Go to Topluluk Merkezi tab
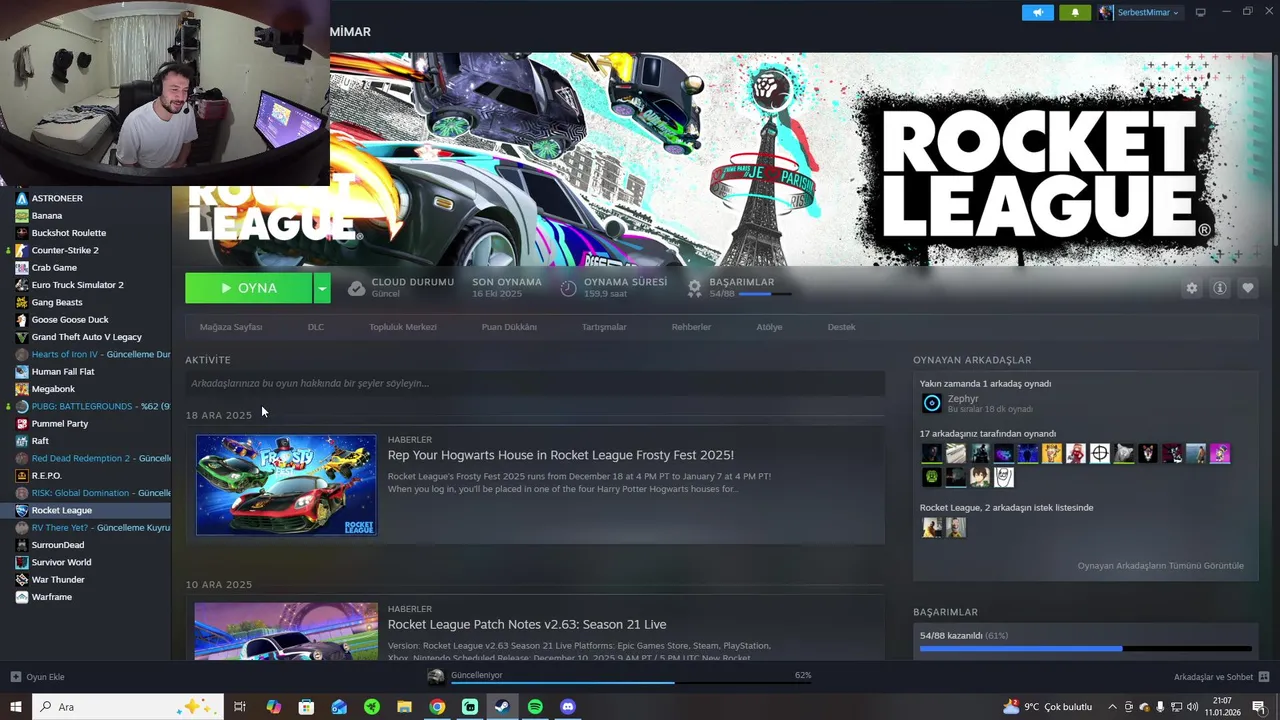The image size is (1280, 720). [403, 327]
